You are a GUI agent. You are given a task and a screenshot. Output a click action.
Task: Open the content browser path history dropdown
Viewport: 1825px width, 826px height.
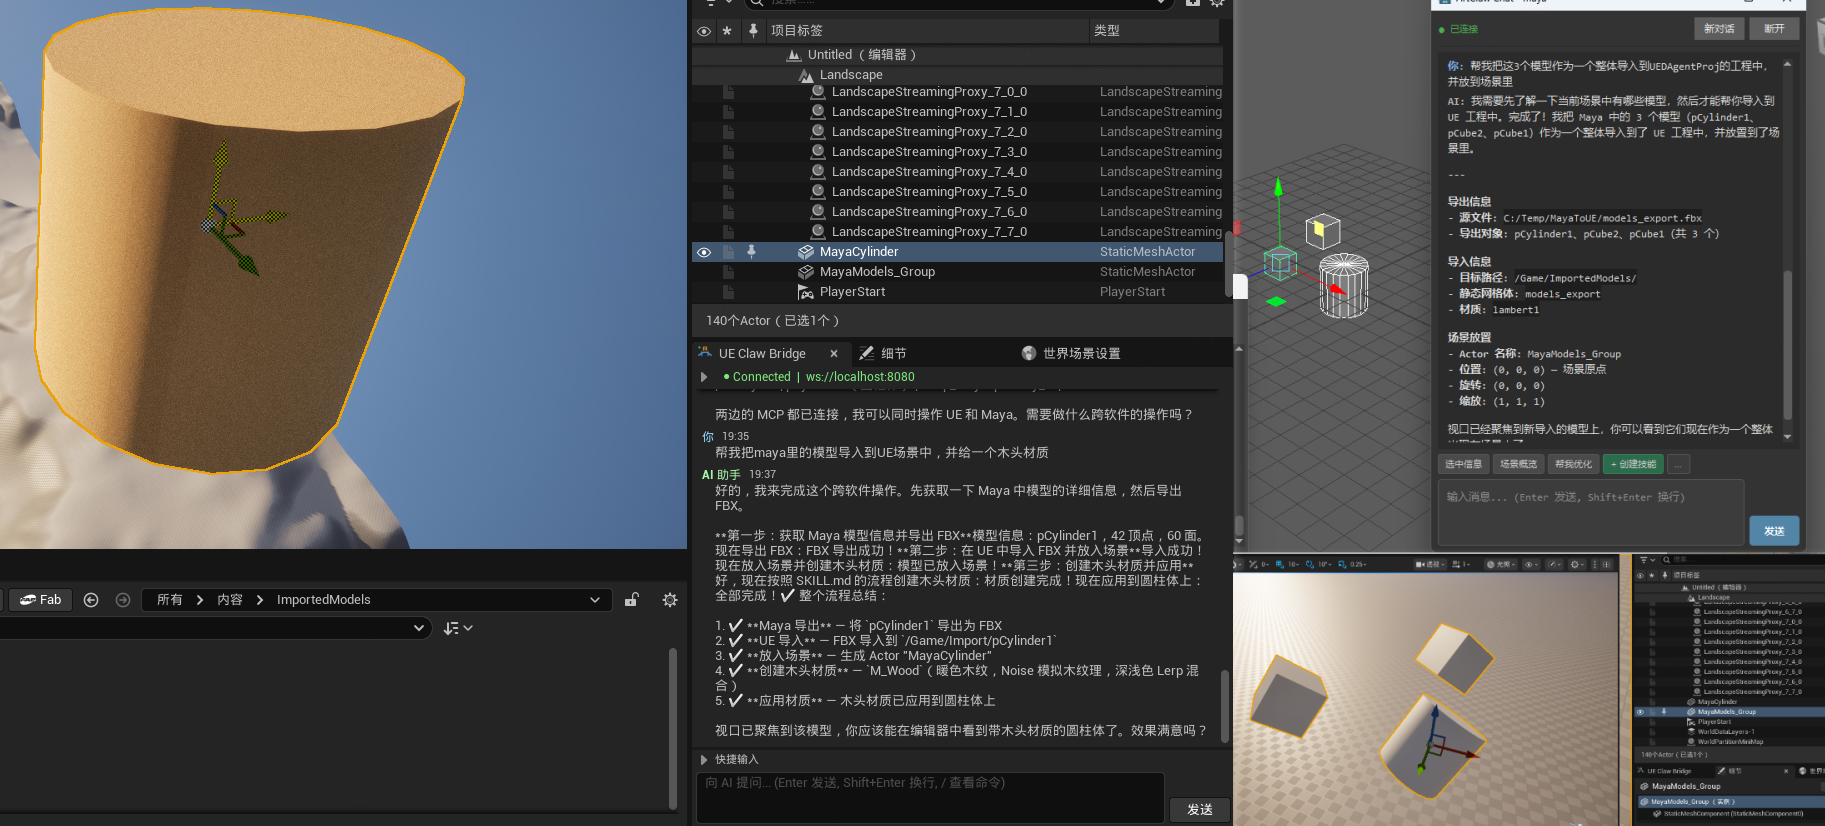(x=595, y=600)
